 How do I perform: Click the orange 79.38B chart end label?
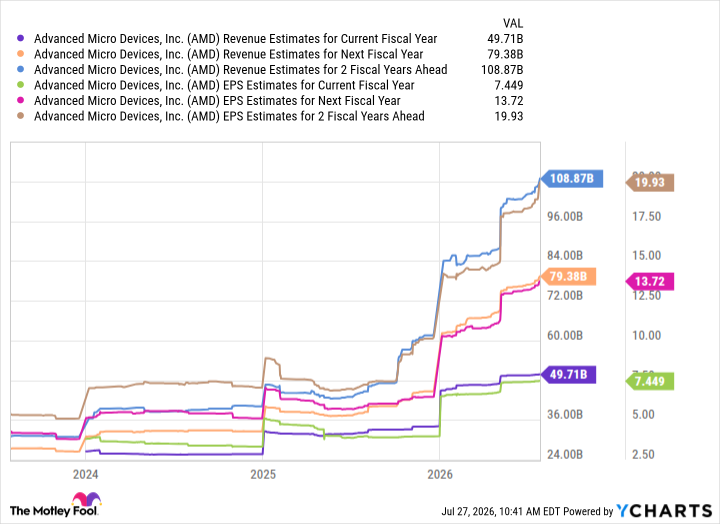point(568,276)
